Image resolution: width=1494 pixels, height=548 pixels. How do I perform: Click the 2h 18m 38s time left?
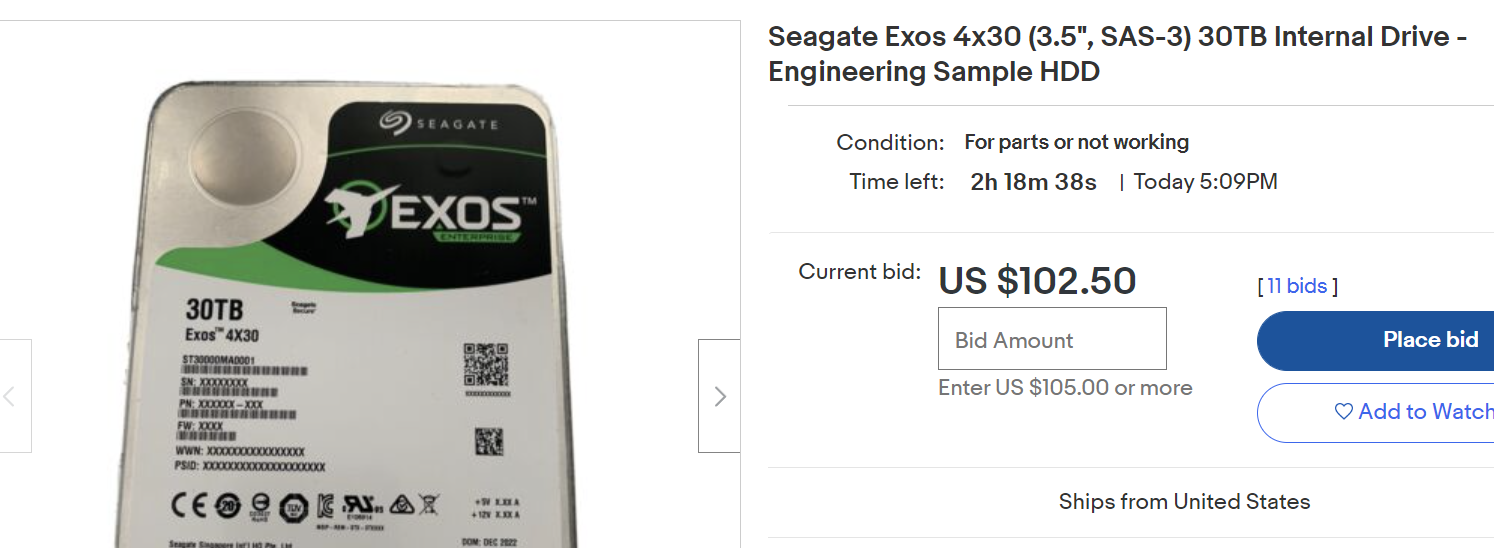point(1033,182)
